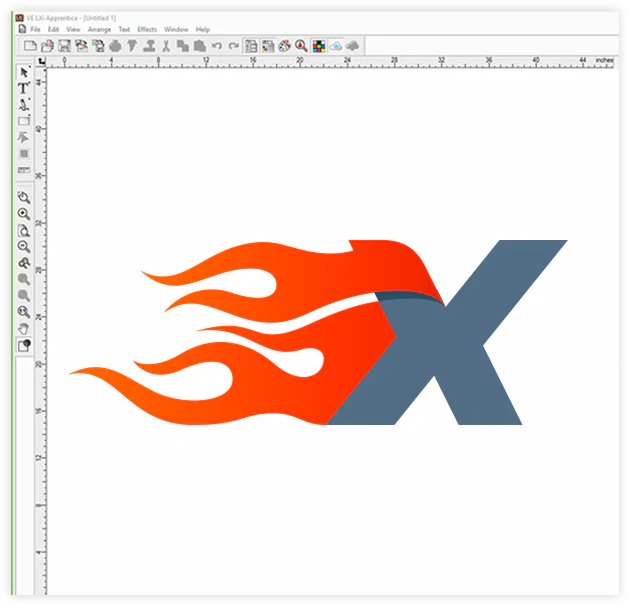Open the Help menu
Screen dimensions: 630x608
coord(203,30)
